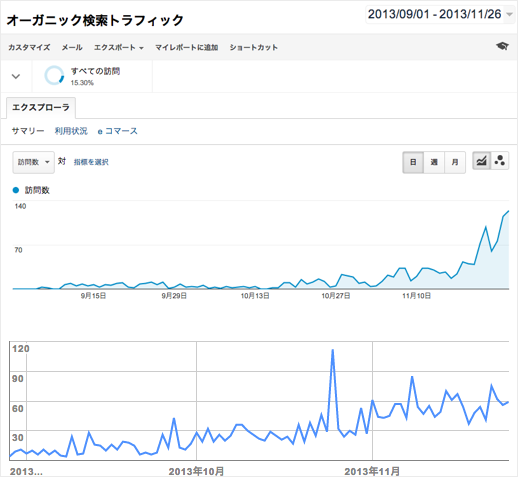Viewport: 520px width, 479px height.
Task: Click the 訪問数 legend blue dot
Action: (x=16, y=190)
